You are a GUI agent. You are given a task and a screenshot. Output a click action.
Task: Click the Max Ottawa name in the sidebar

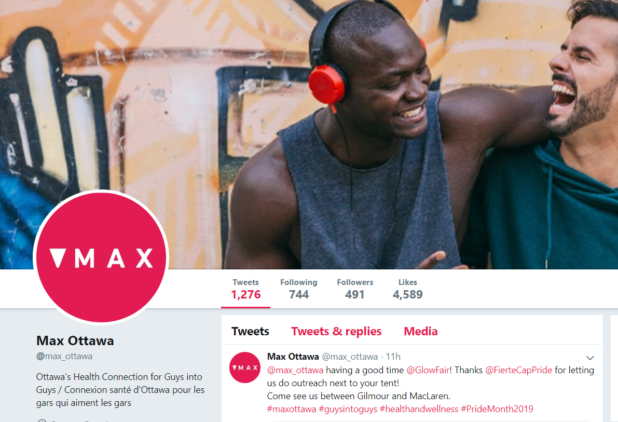(75, 340)
